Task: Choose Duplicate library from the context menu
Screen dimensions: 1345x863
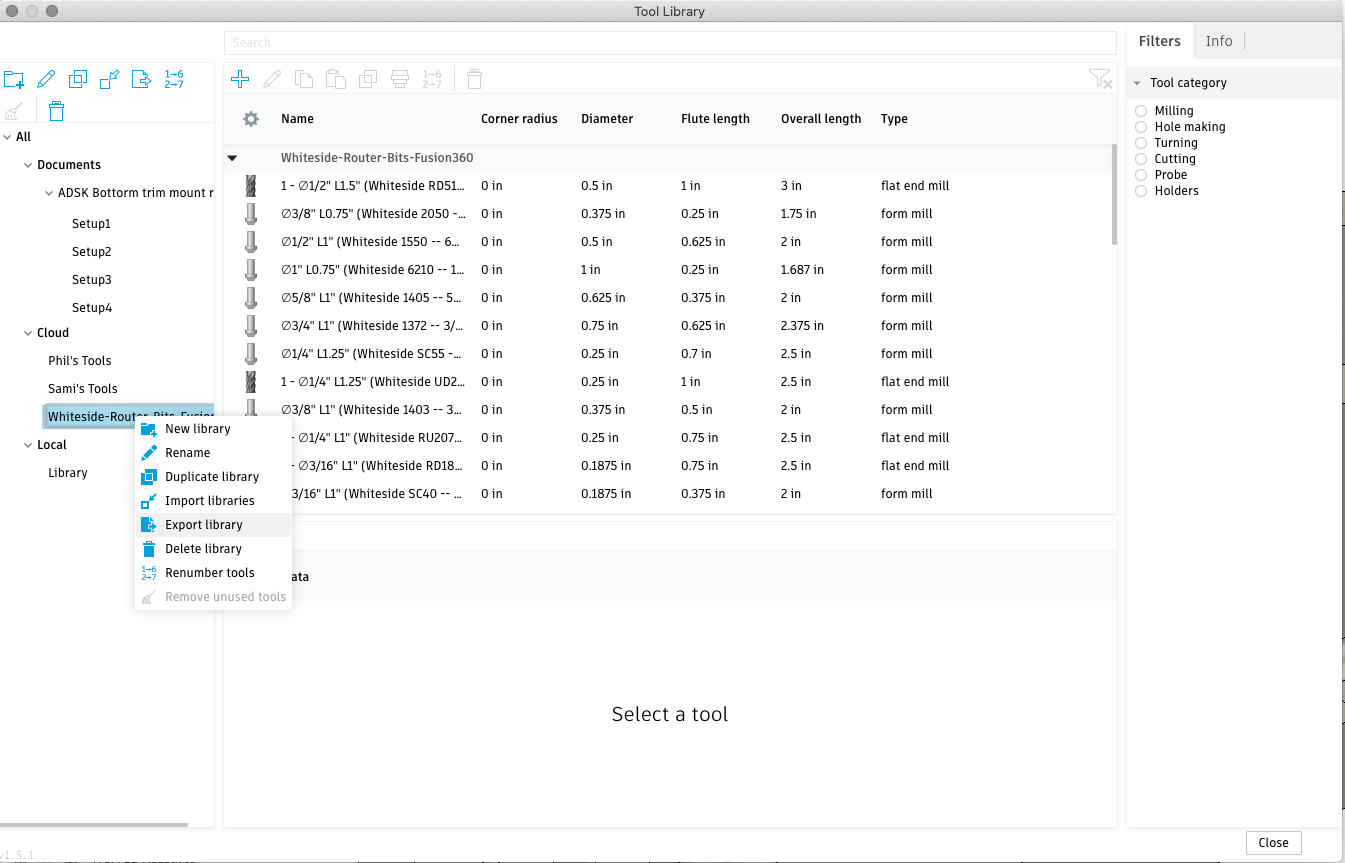Action: click(213, 477)
